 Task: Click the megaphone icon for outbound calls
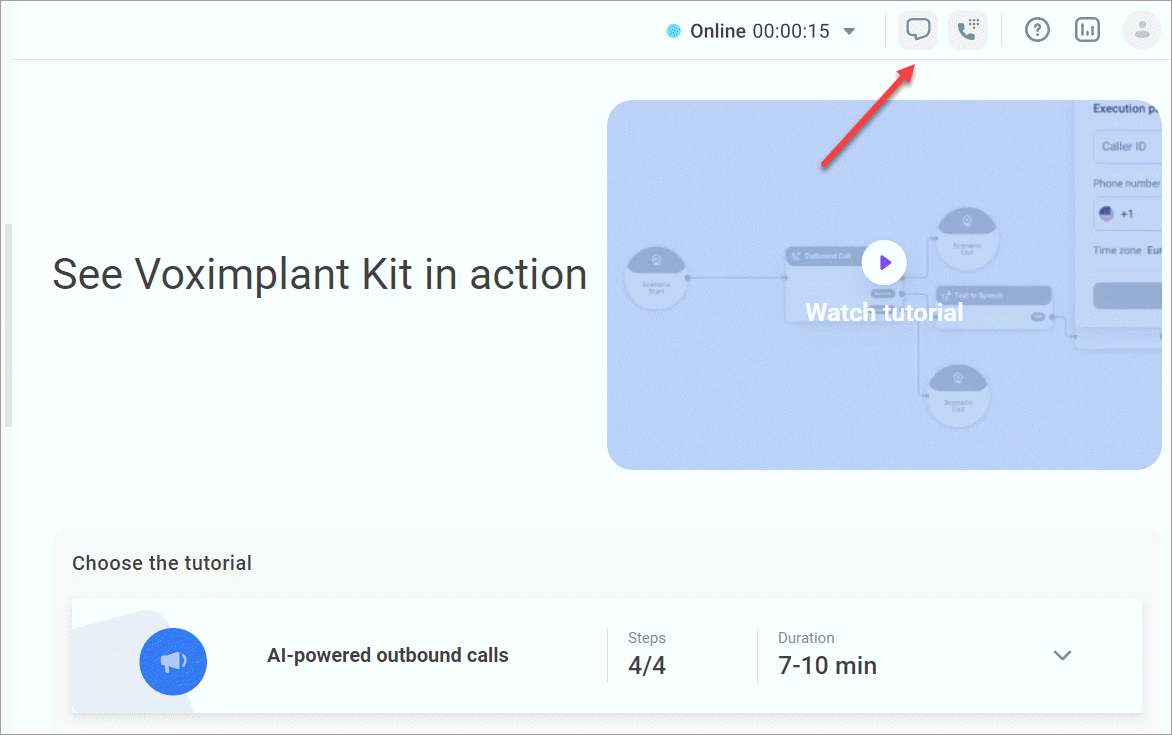coord(173,662)
